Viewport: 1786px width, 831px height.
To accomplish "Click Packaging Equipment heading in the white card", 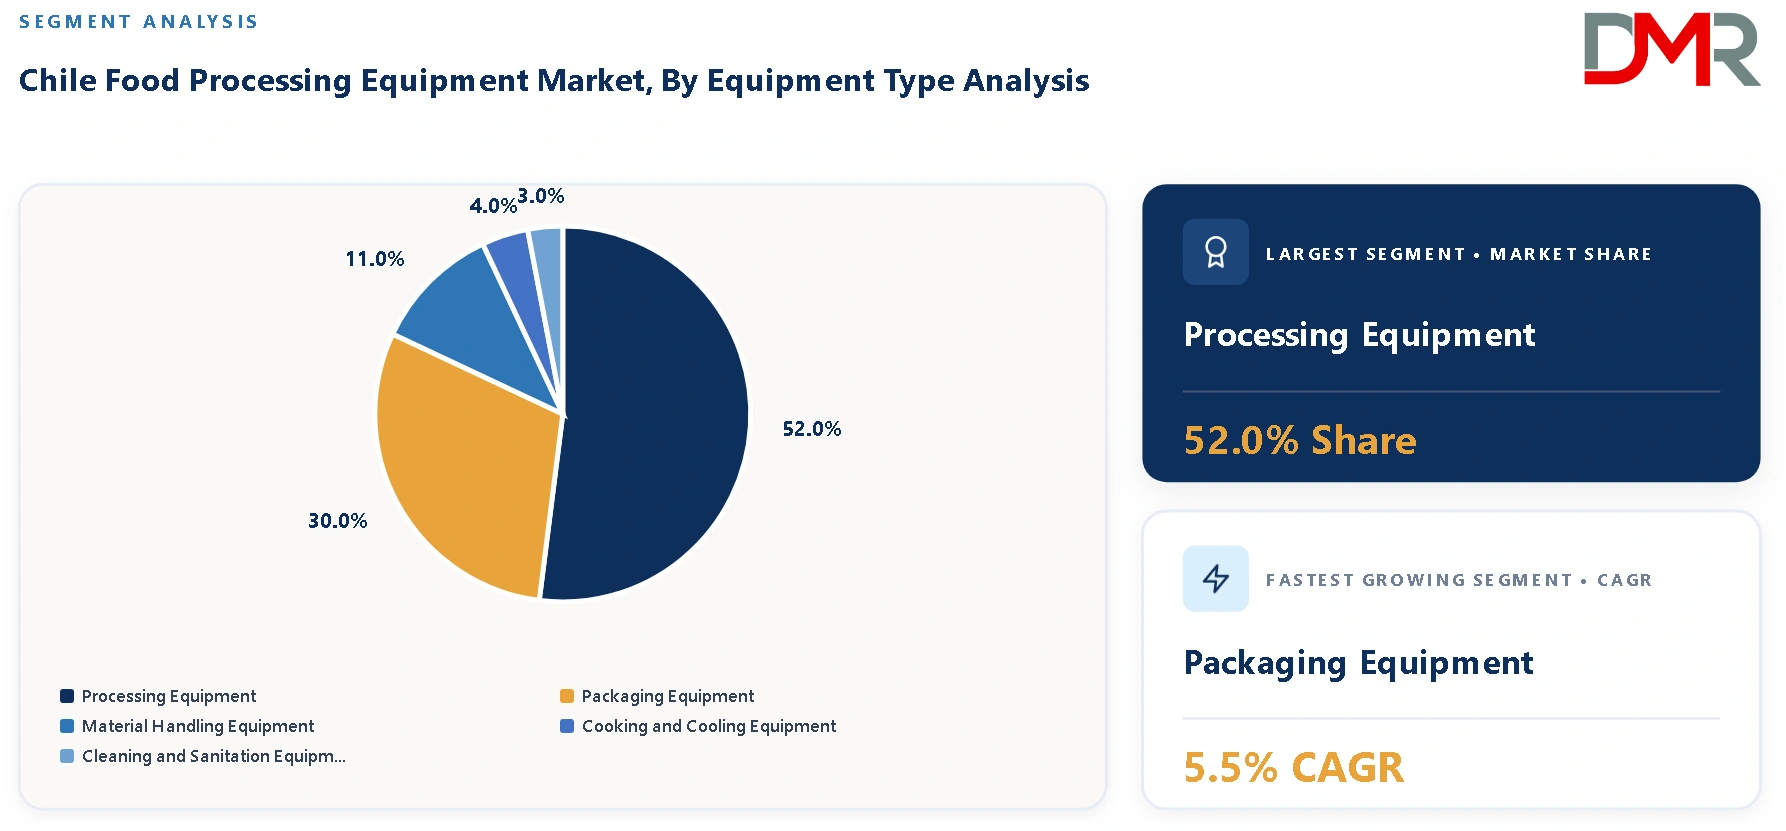I will pyautogui.click(x=1358, y=663).
